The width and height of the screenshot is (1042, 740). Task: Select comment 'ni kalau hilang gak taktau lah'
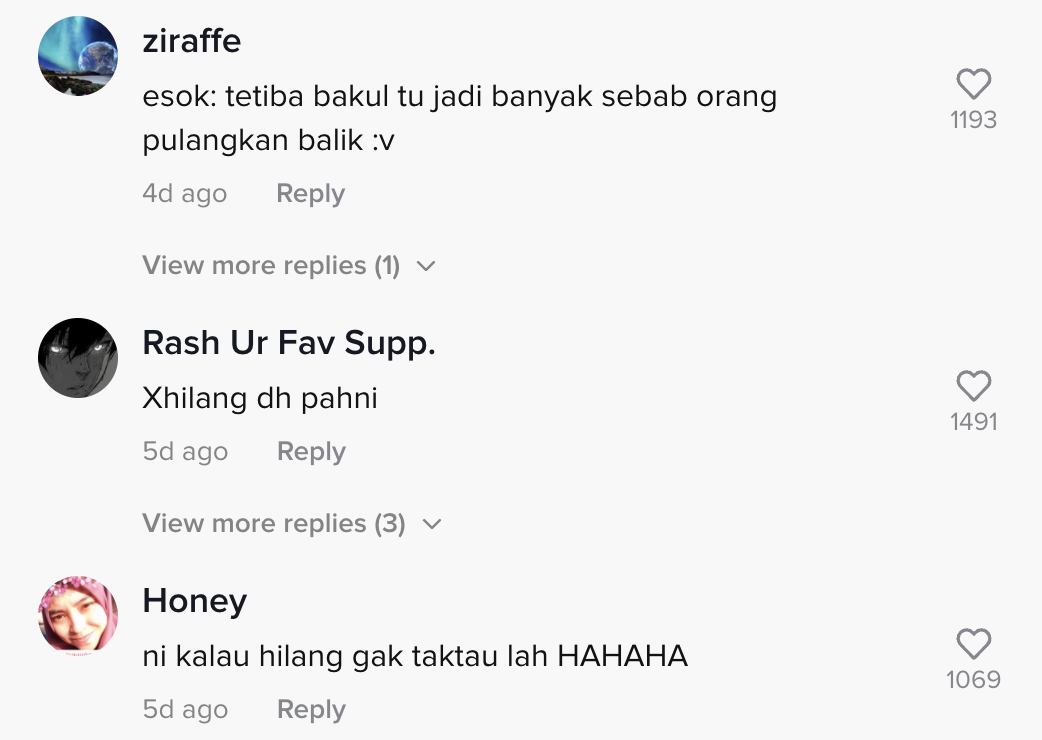[x=345, y=656]
